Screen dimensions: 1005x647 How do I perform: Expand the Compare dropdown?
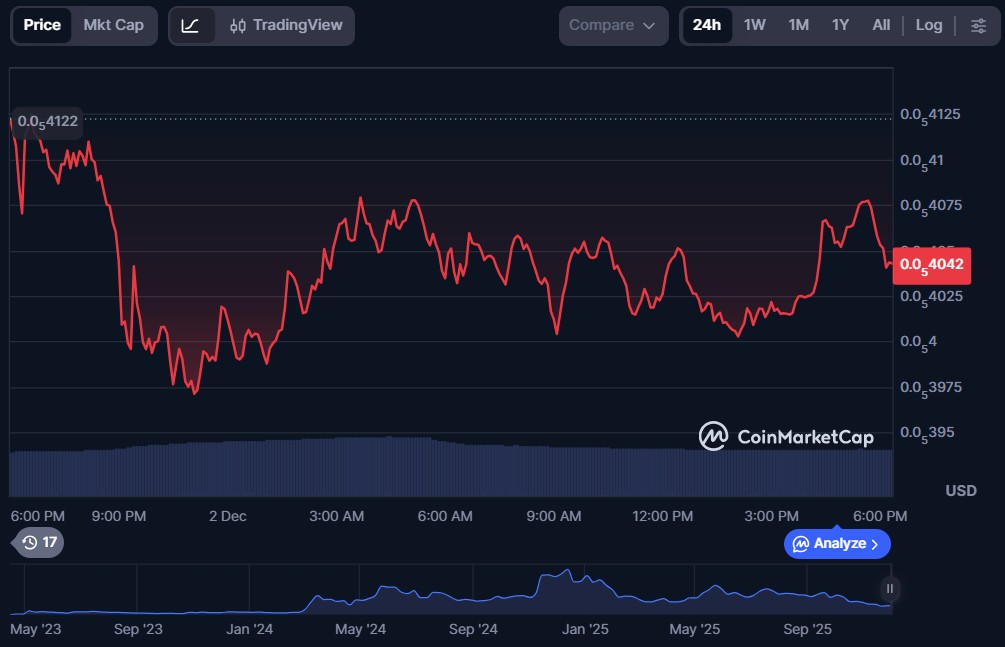(x=613, y=25)
